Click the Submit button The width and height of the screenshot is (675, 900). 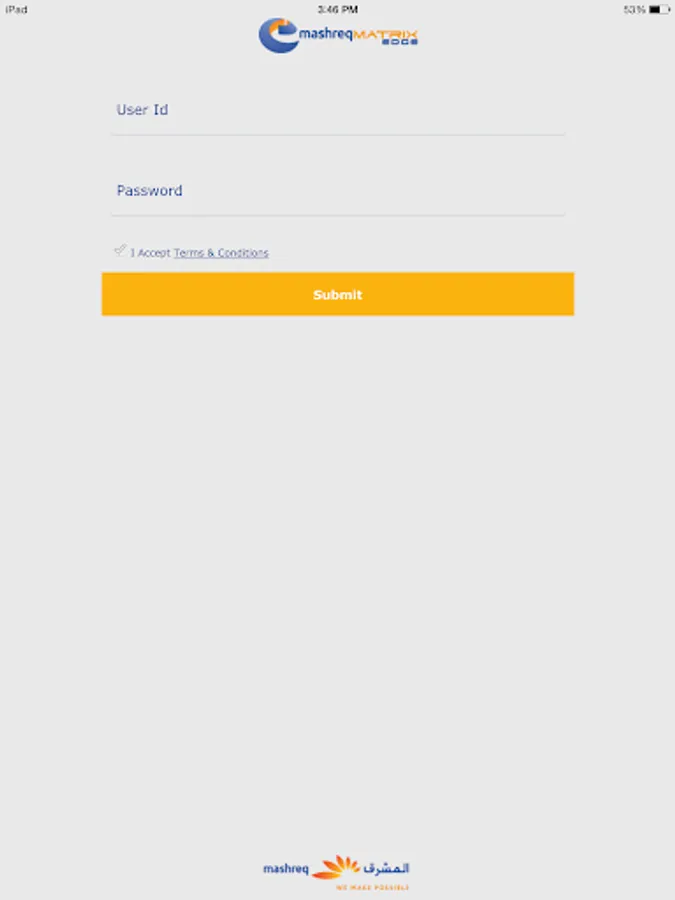click(338, 294)
